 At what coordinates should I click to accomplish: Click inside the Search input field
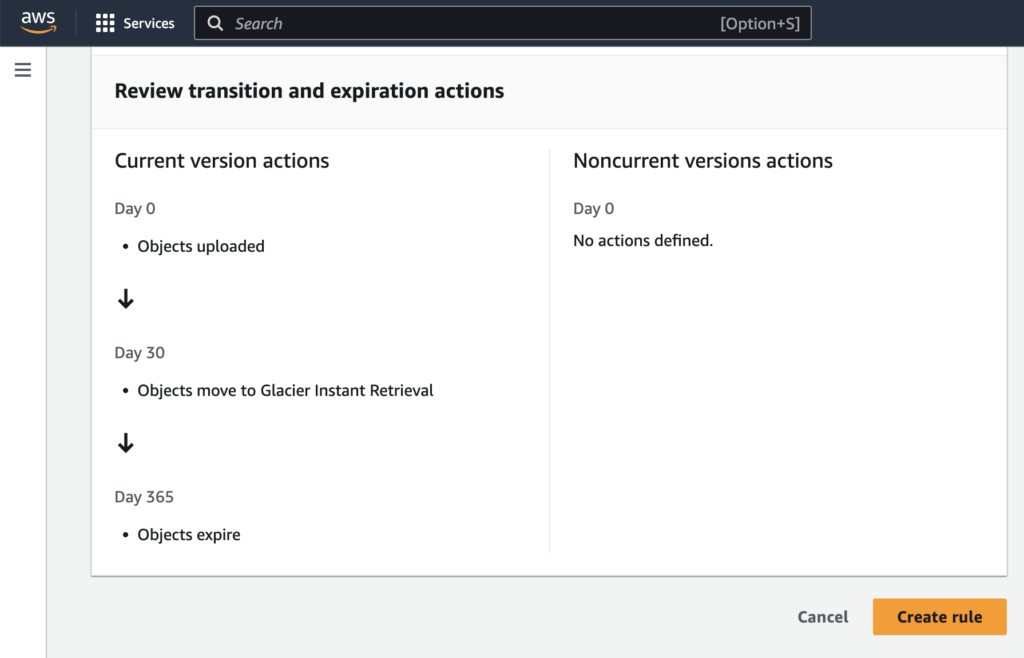click(x=450, y=22)
